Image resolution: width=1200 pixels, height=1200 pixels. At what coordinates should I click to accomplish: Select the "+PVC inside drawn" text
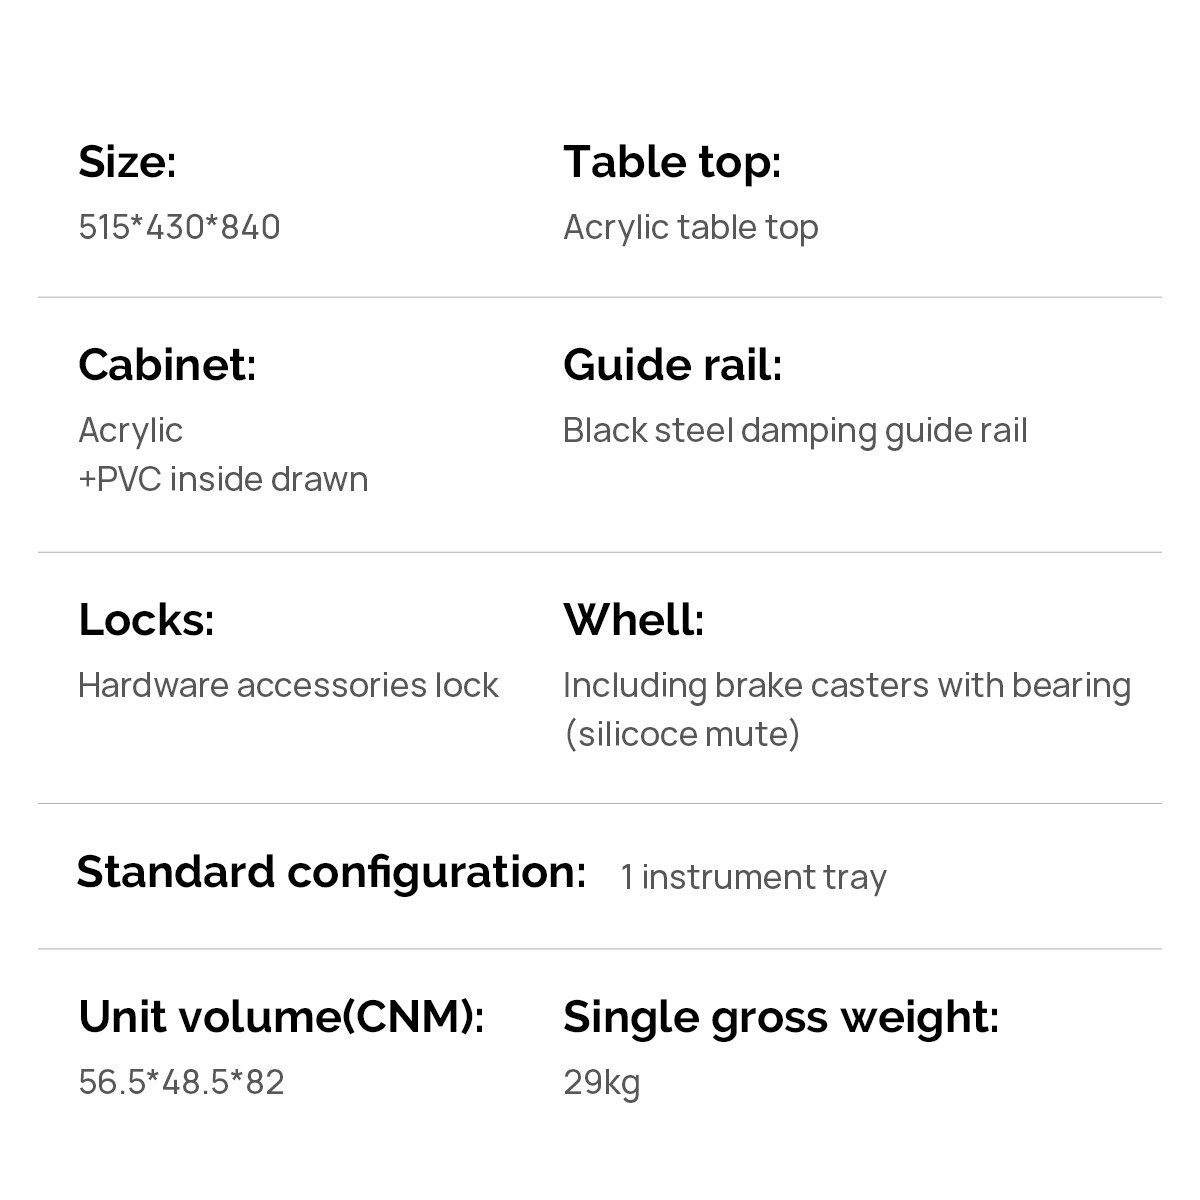point(223,479)
